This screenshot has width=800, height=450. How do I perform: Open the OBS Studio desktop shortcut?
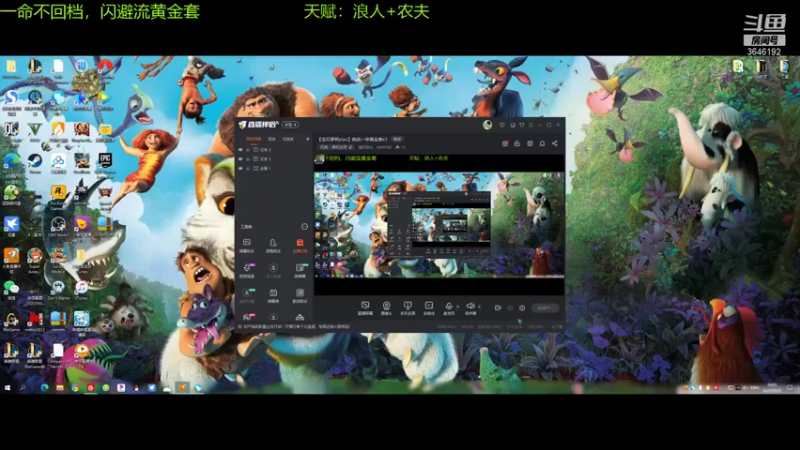(x=58, y=225)
